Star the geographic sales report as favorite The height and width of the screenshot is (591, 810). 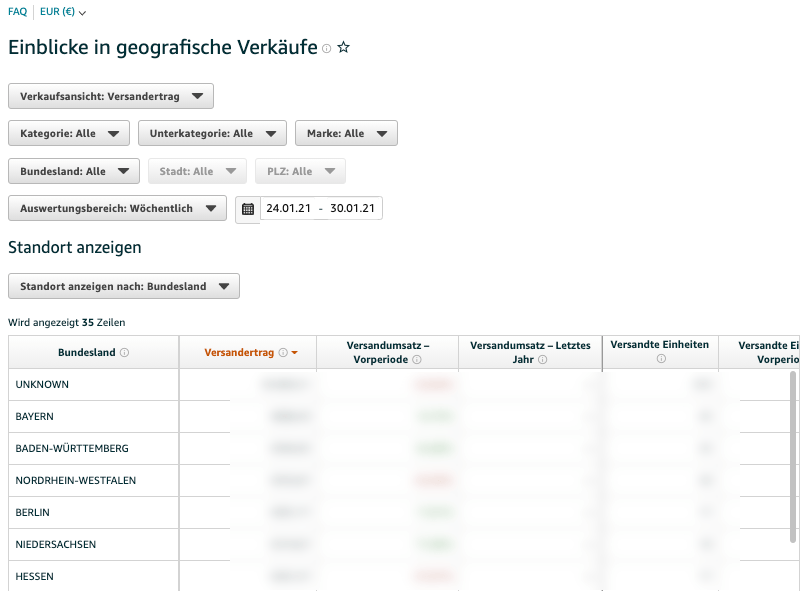point(344,47)
